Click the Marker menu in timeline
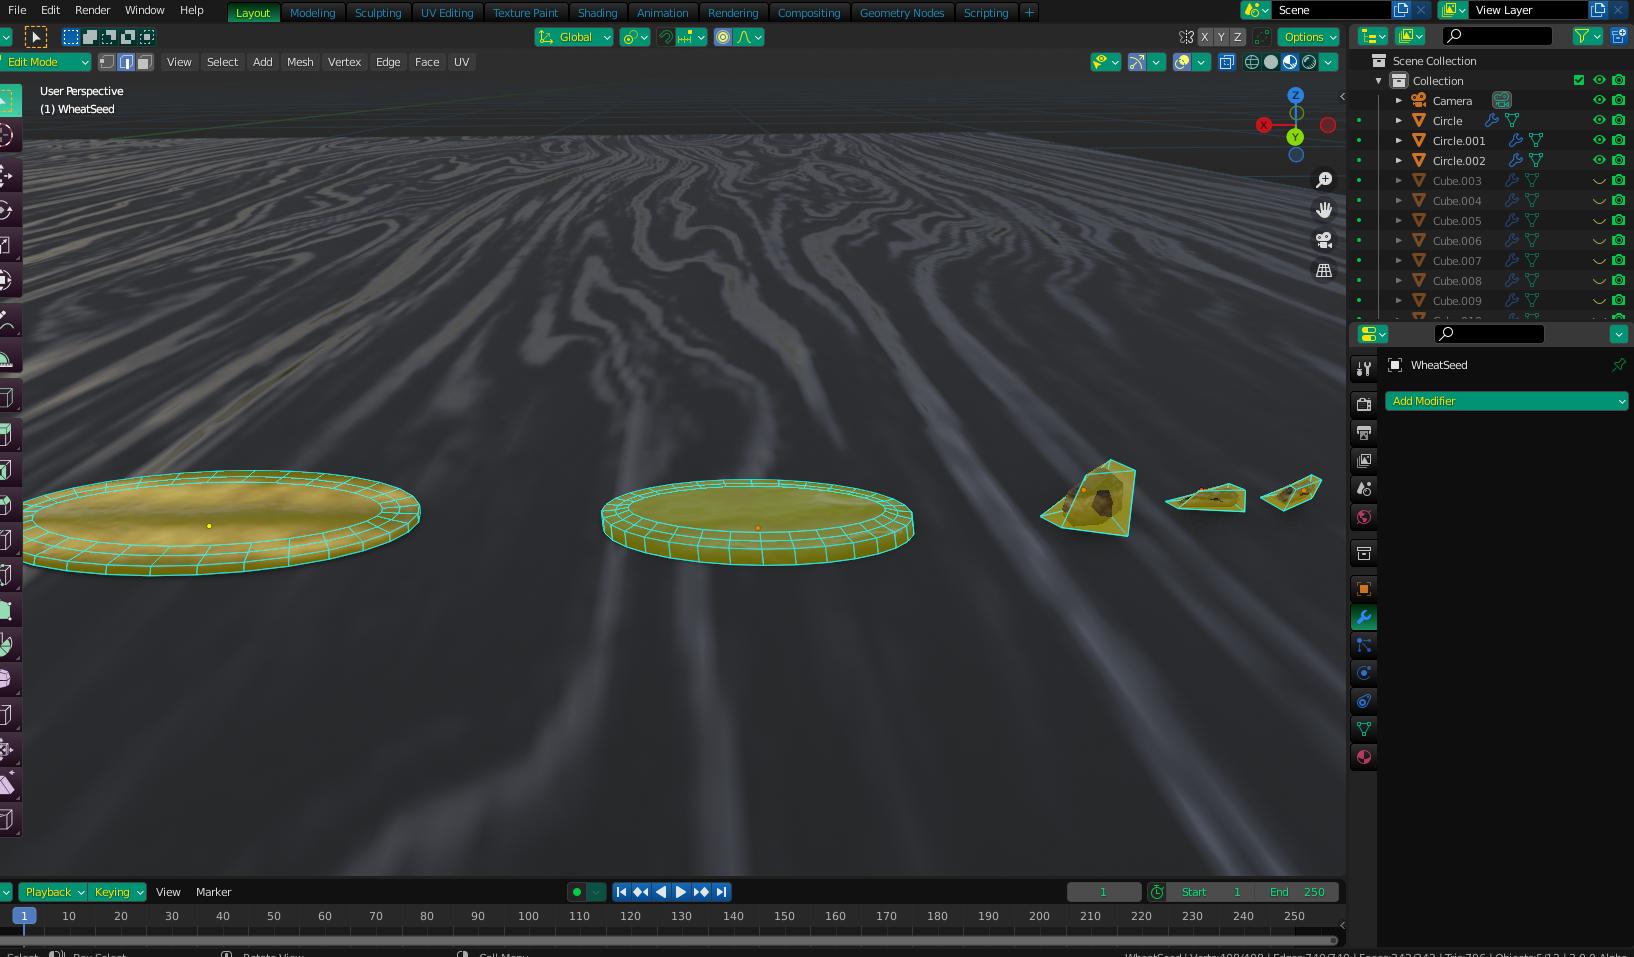The width and height of the screenshot is (1634, 957). pyautogui.click(x=213, y=892)
